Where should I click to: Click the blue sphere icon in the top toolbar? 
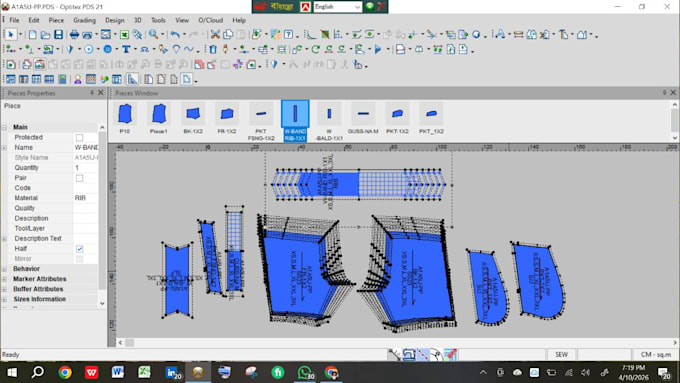point(476,34)
